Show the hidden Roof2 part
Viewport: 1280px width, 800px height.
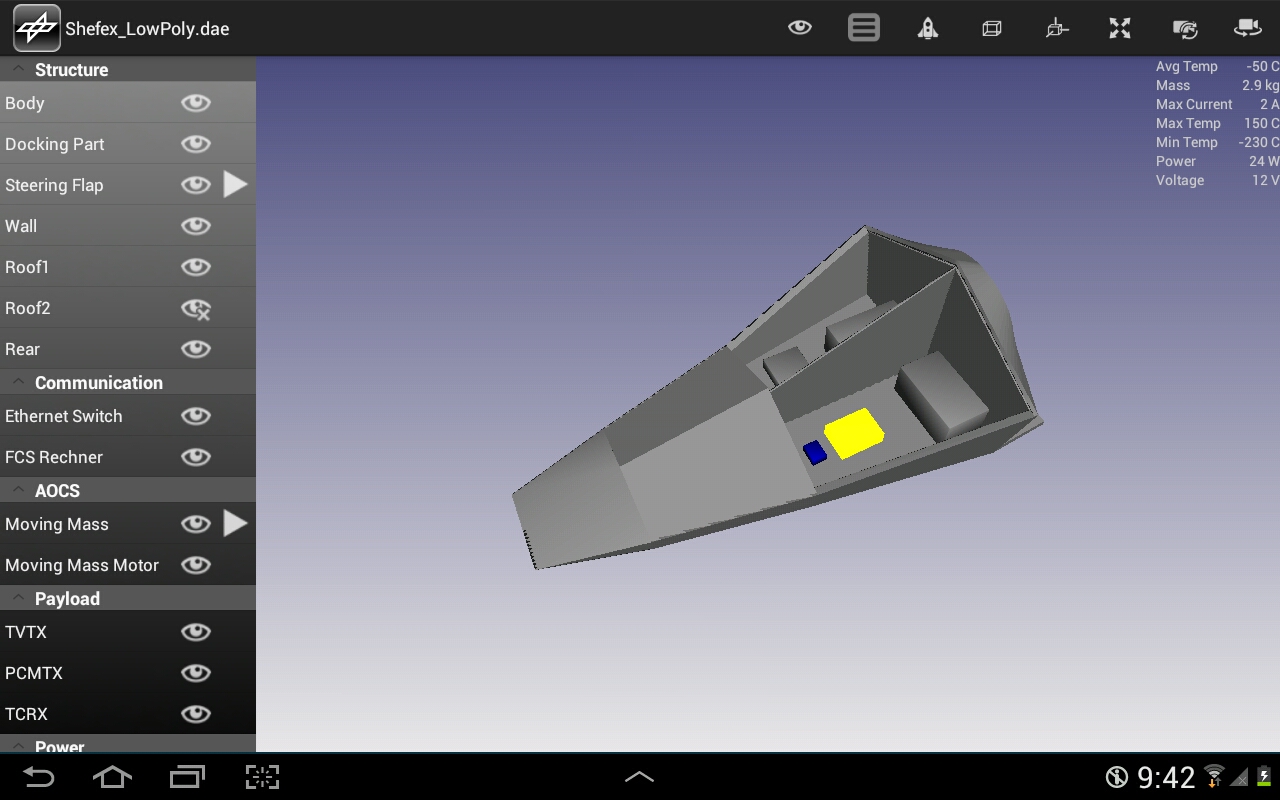(x=196, y=309)
